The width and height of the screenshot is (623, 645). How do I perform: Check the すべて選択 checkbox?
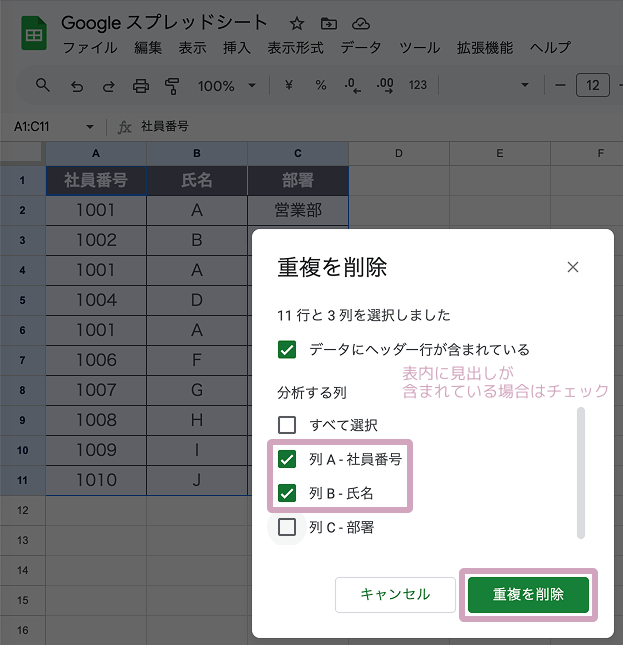[x=287, y=425]
